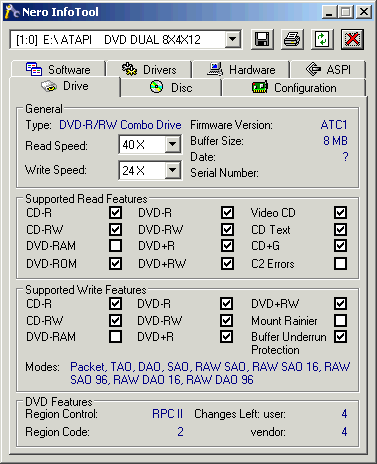Minimize the Nero InfoTool window
This screenshot has width=377, height=464.
[329, 12]
